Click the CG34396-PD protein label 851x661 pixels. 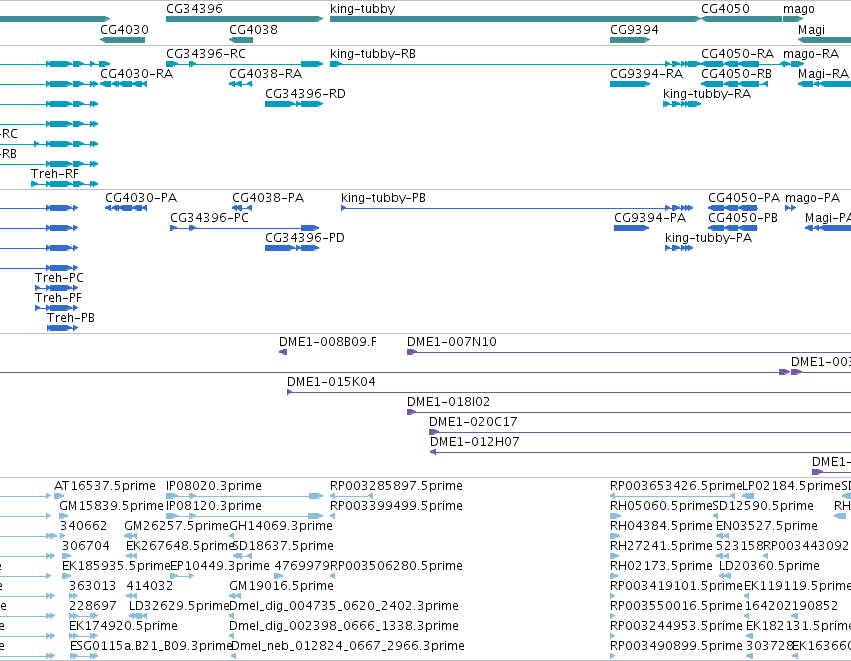tap(305, 238)
